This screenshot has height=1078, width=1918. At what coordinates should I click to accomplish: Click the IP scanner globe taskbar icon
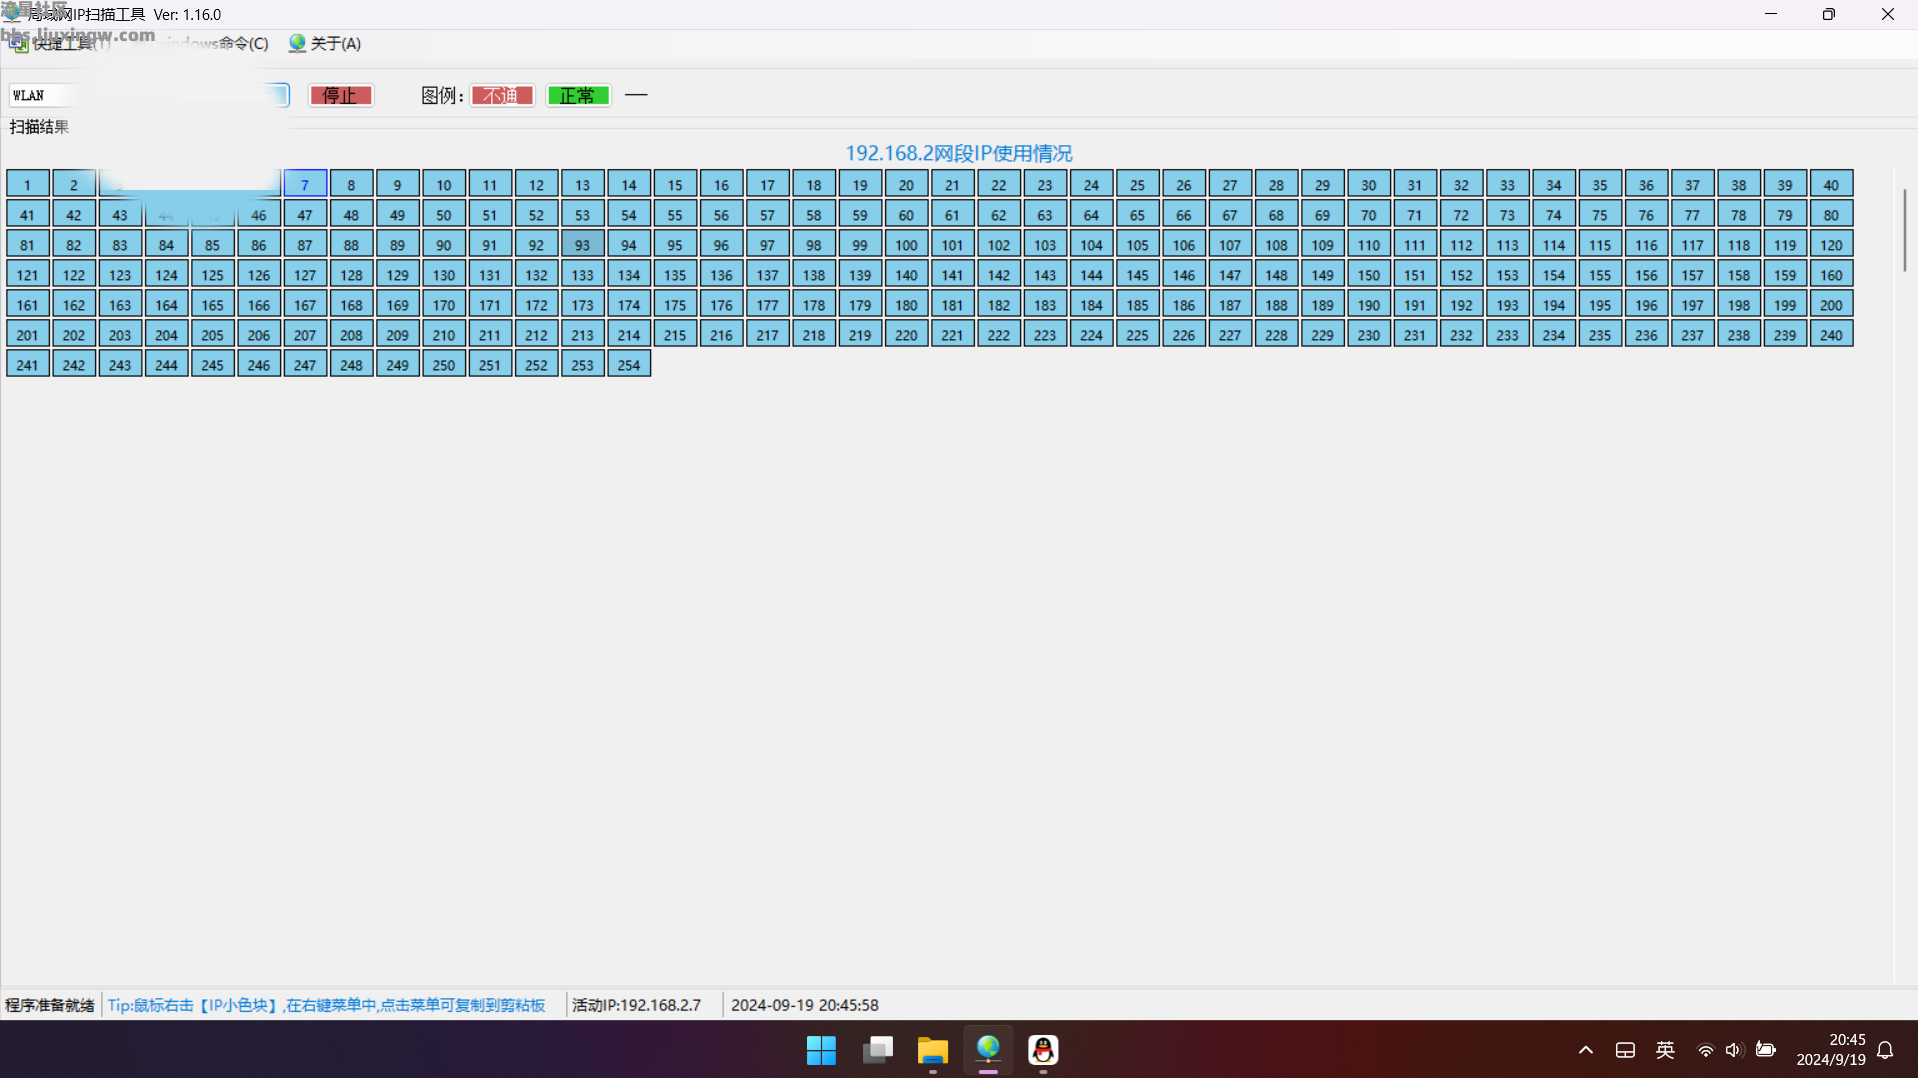click(x=988, y=1050)
